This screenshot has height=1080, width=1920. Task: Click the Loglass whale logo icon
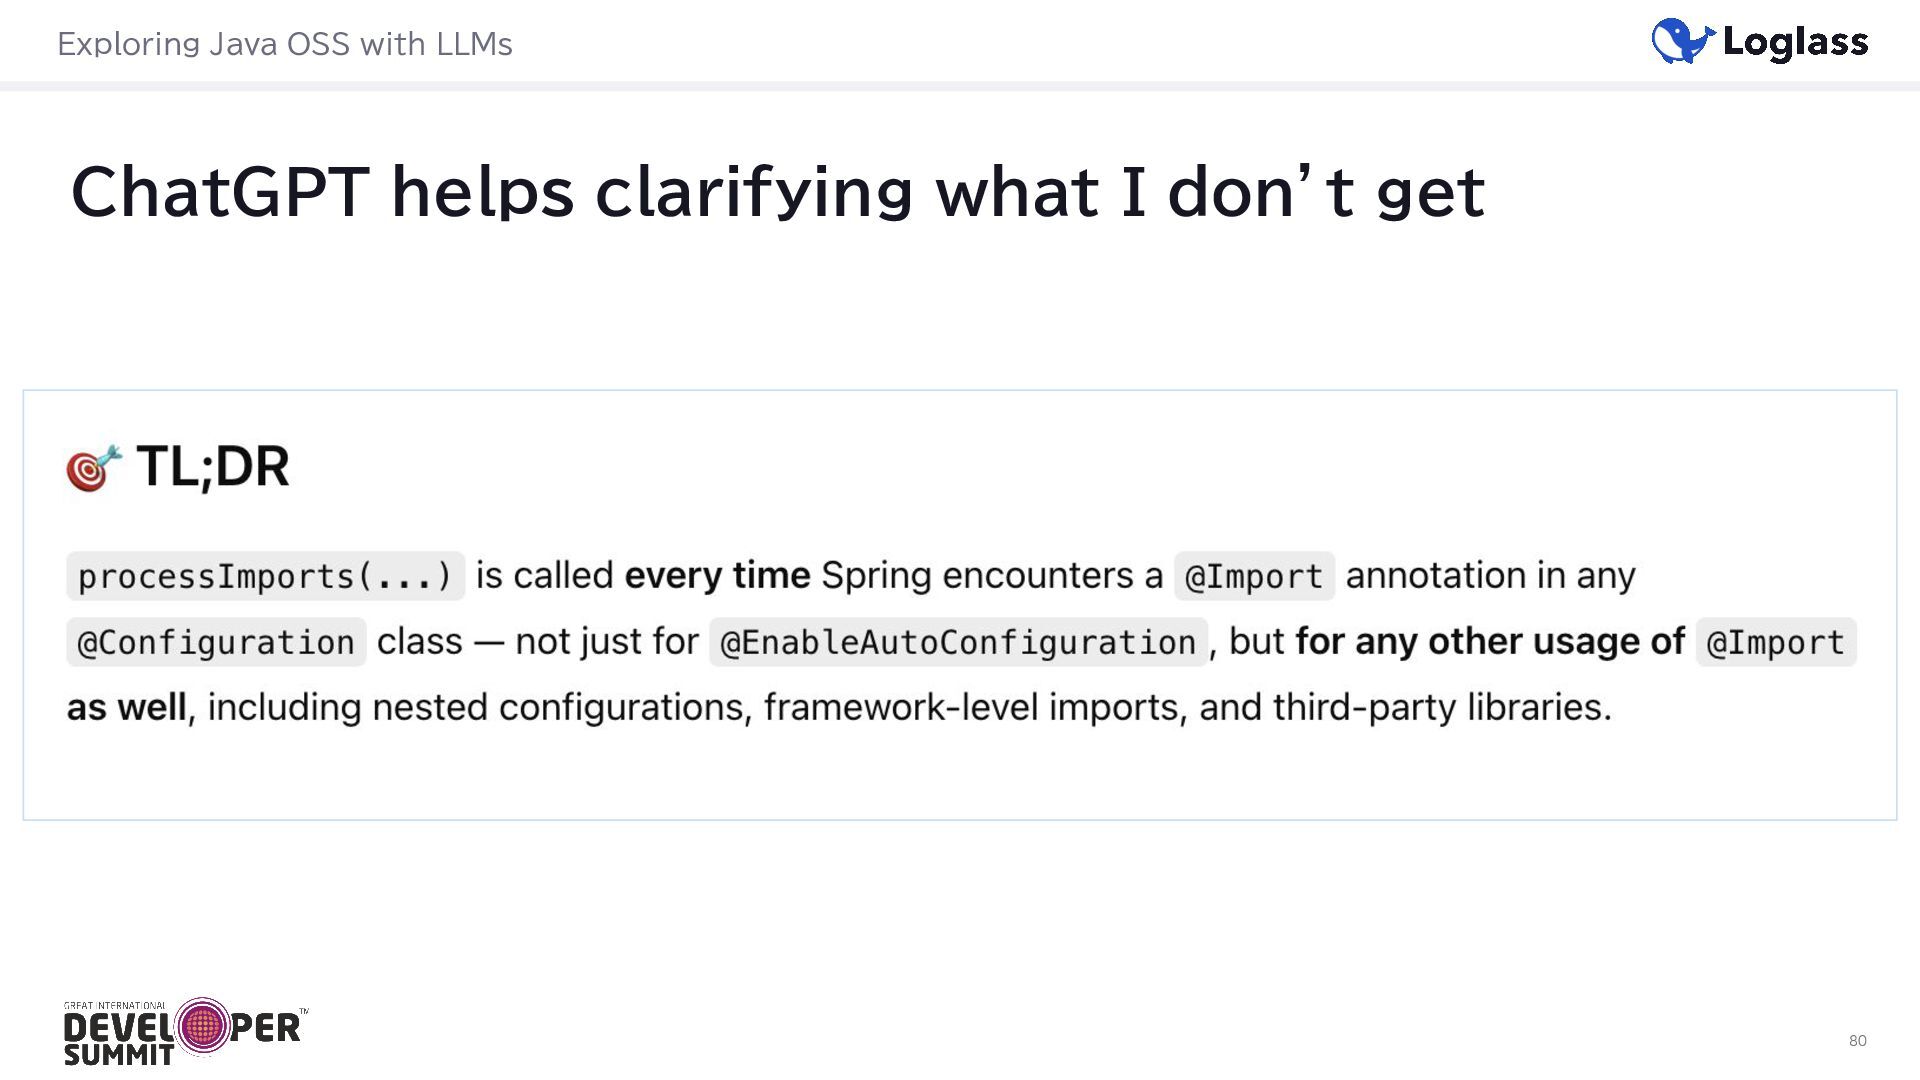(1683, 41)
